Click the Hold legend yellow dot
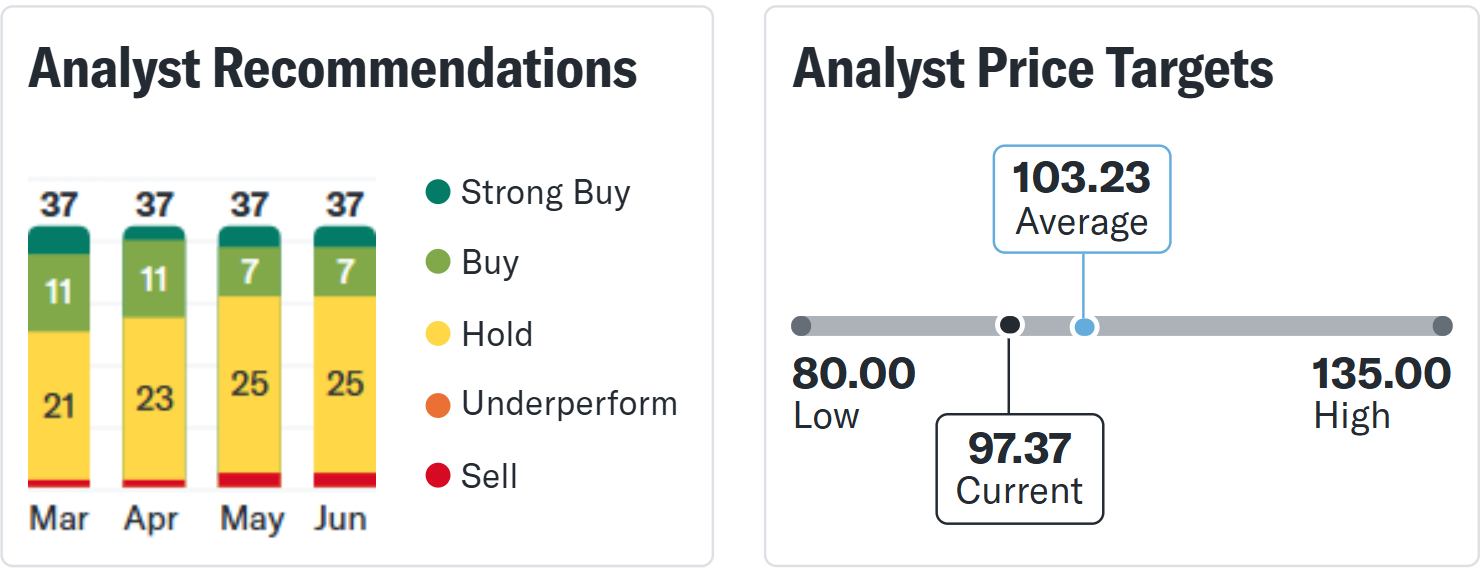 [x=438, y=334]
